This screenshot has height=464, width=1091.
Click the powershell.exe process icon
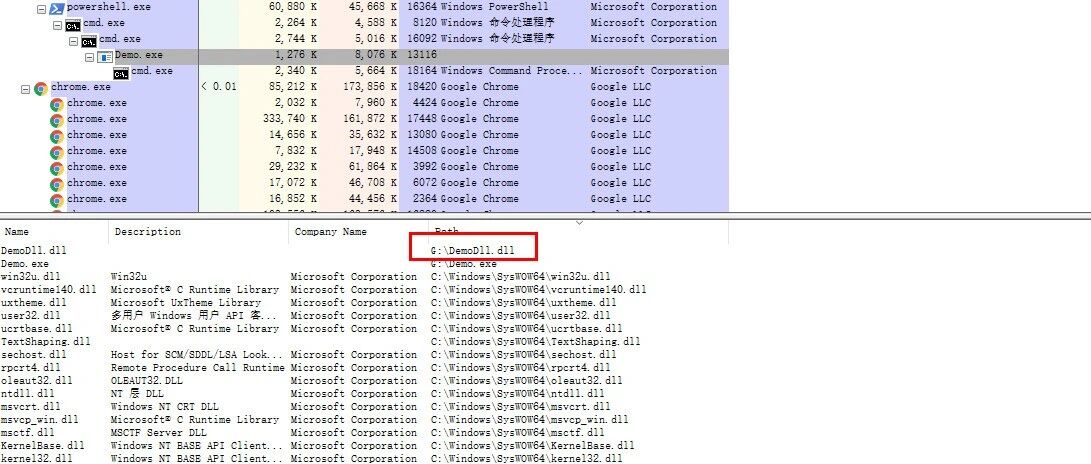point(56,8)
